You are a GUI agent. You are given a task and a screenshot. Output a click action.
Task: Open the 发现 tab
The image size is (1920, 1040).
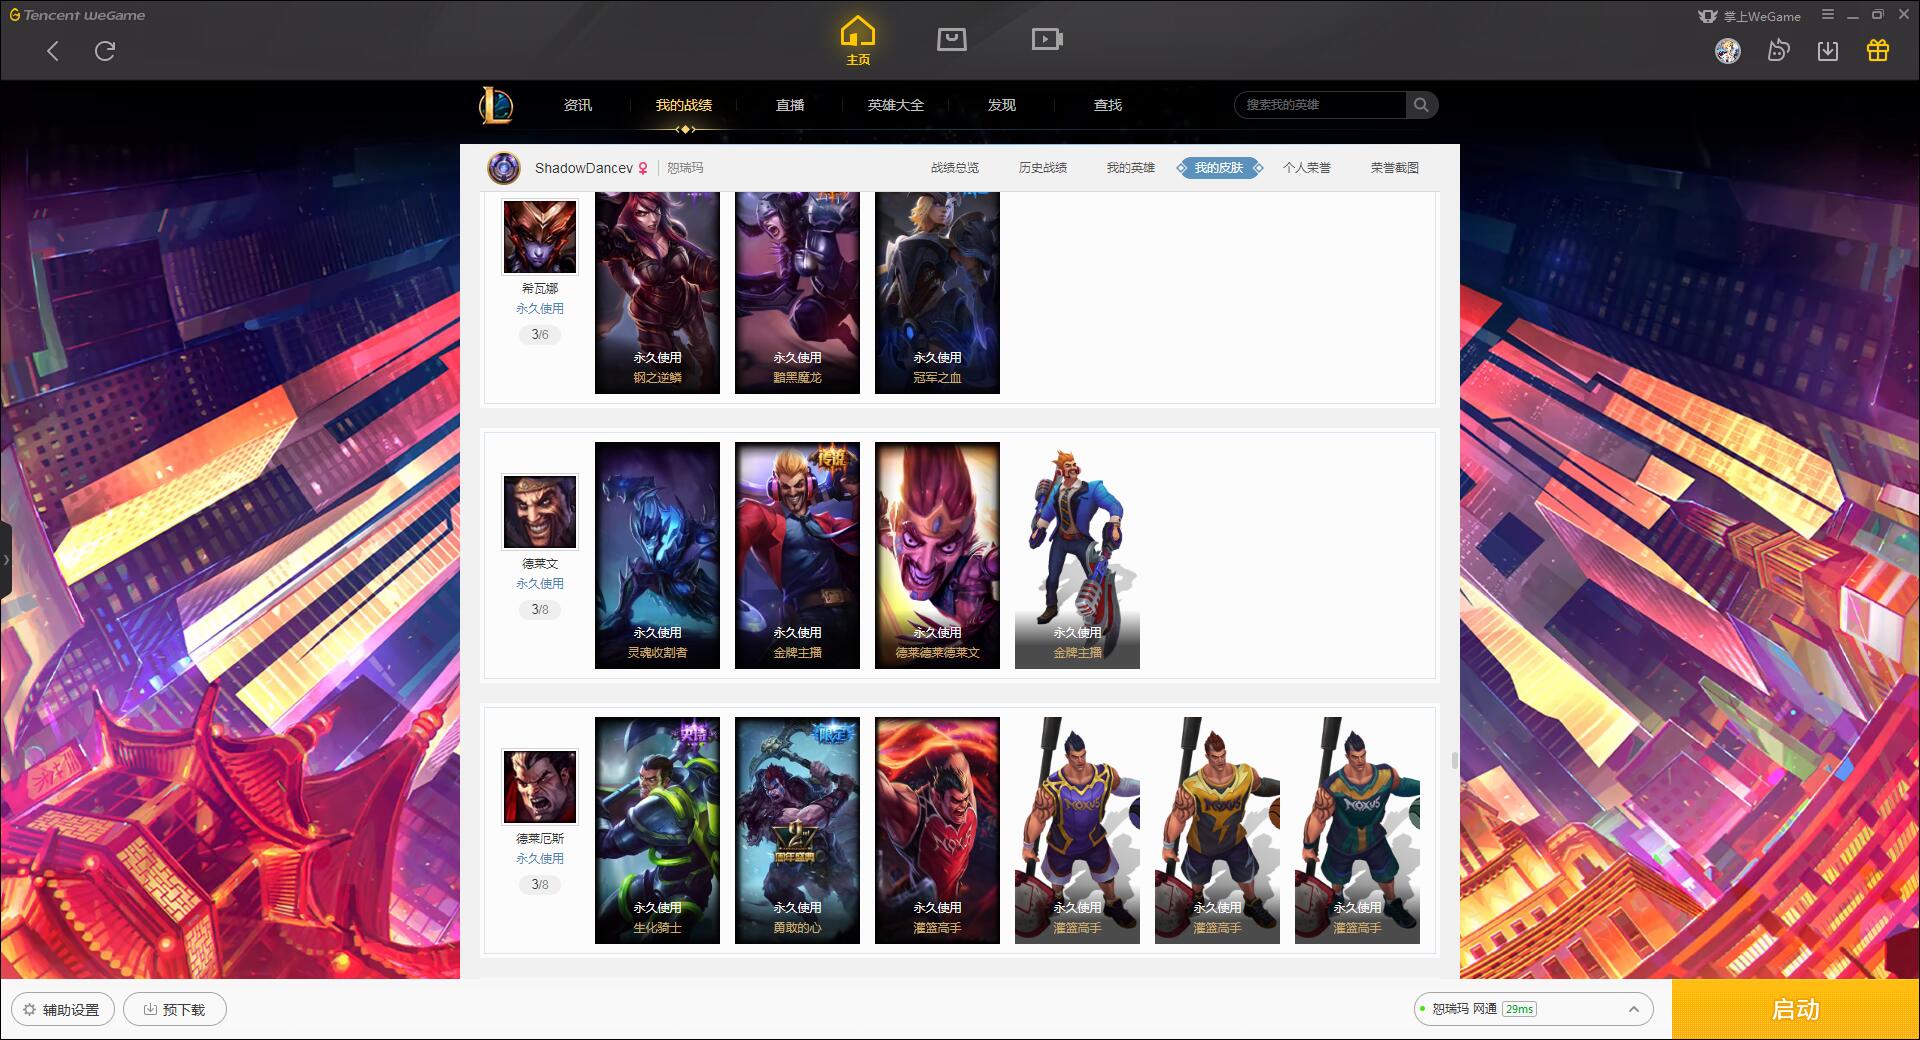point(1002,105)
